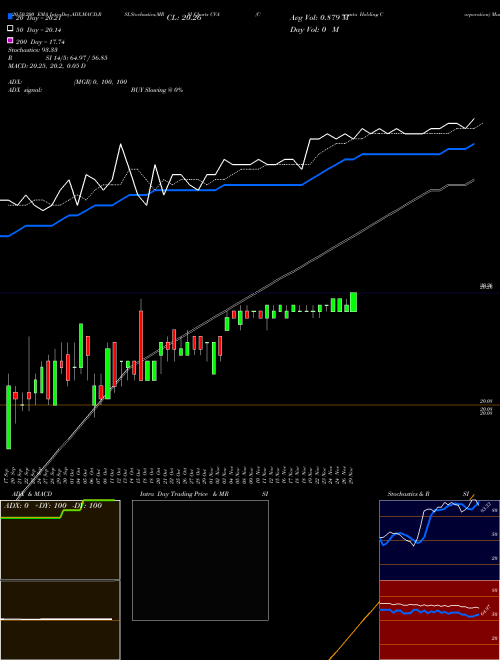Click the 'Day Vol: 0 M' text
The image size is (500, 660).
coord(314,29)
